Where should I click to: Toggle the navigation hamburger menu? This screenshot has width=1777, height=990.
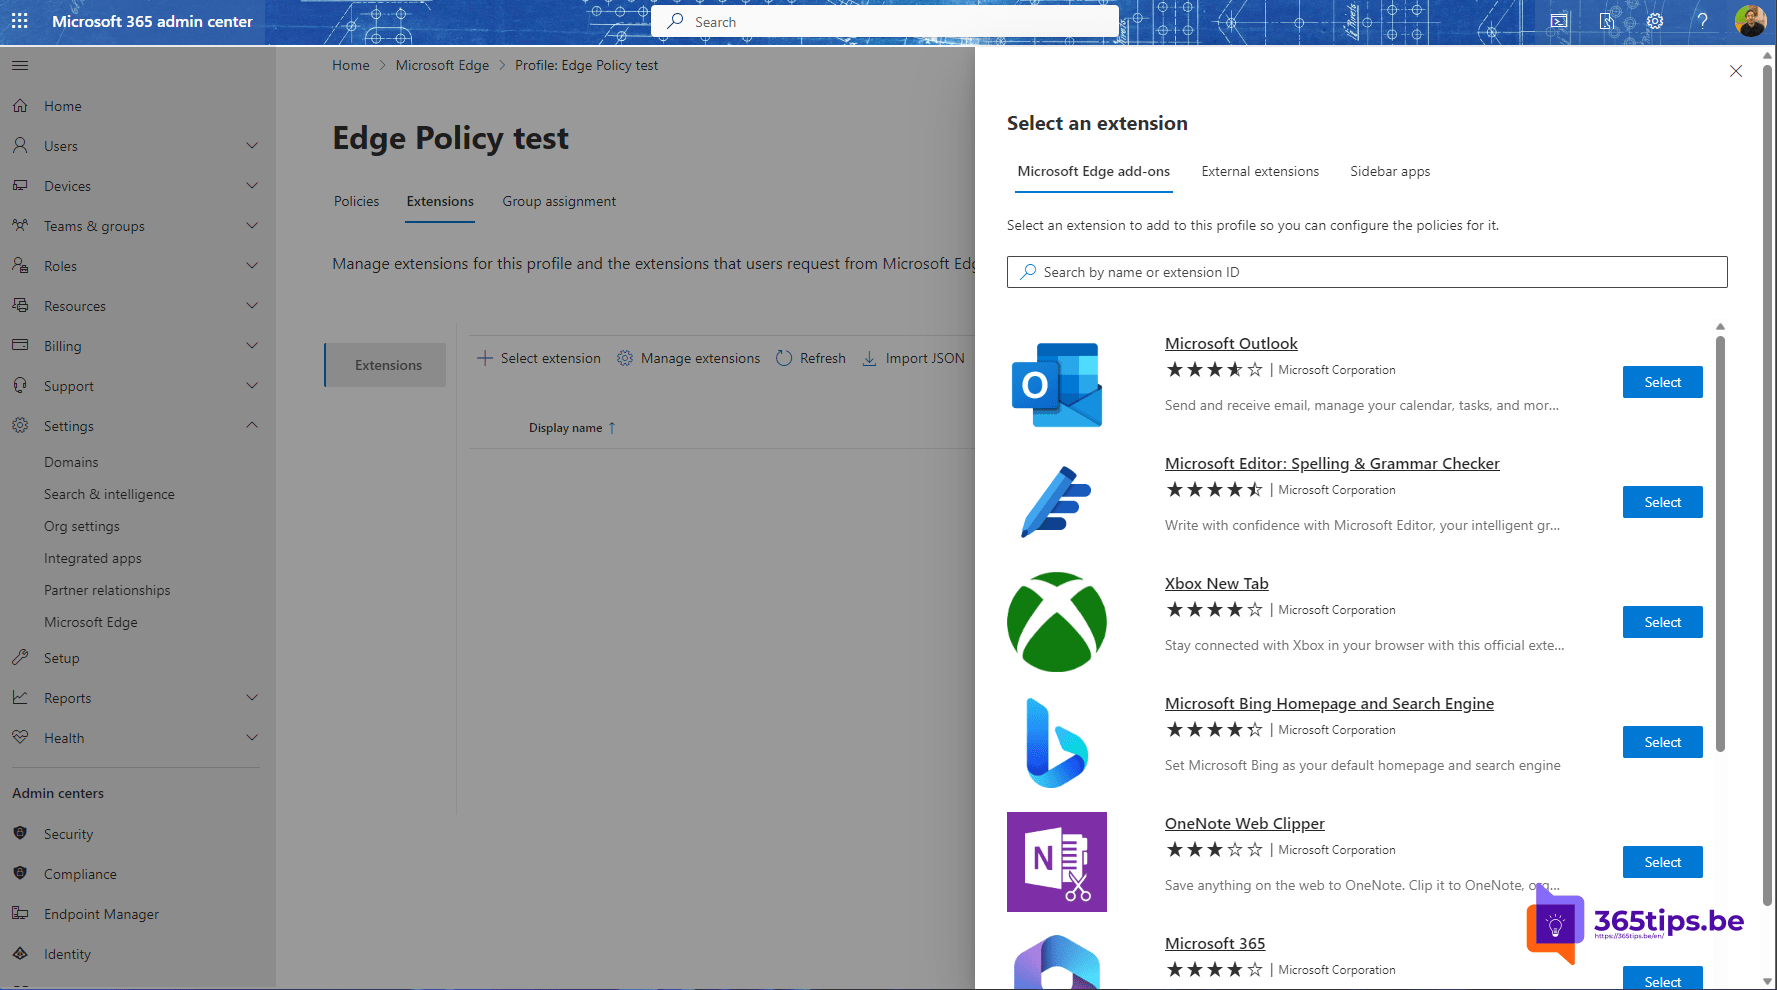pos(20,65)
